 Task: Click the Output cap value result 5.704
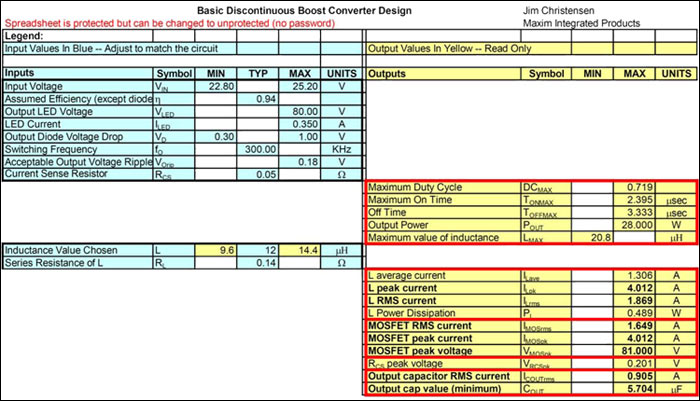pos(630,387)
